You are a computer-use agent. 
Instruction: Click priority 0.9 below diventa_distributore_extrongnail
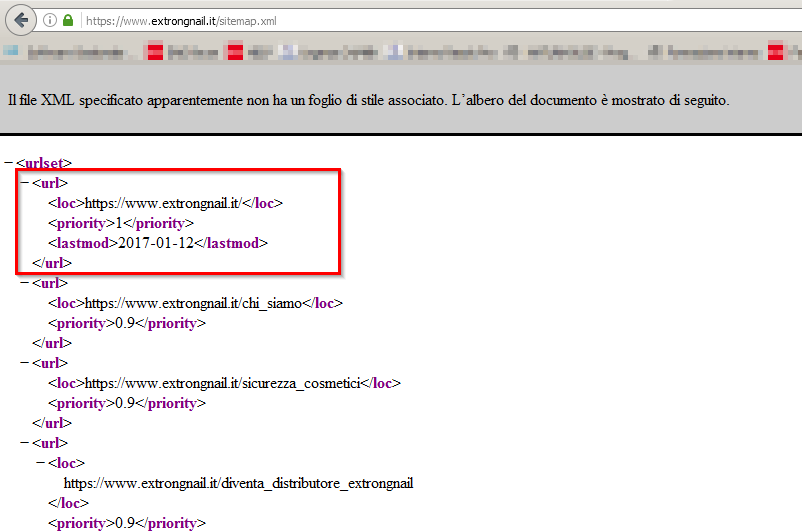[x=127, y=523]
